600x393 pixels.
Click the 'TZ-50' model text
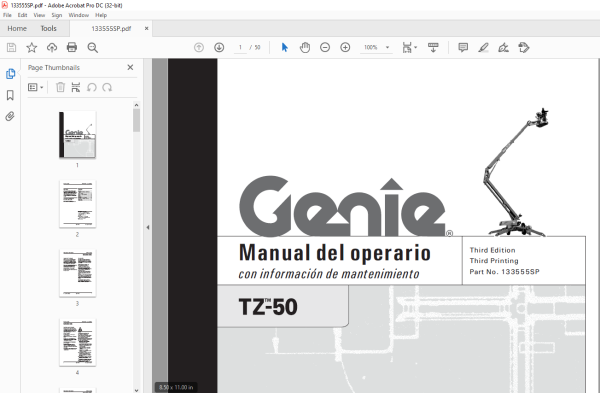pos(268,307)
